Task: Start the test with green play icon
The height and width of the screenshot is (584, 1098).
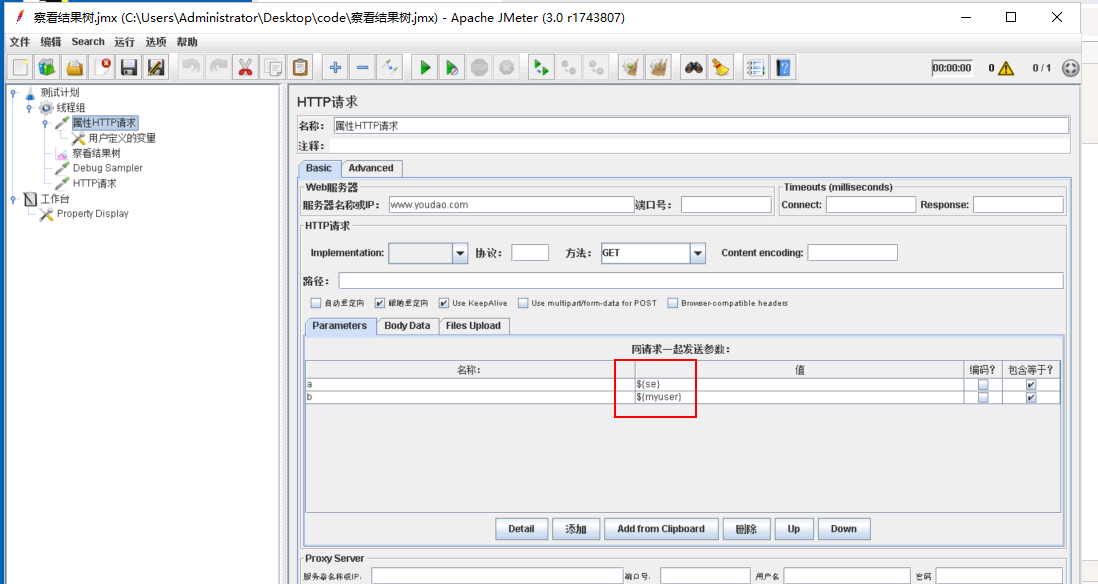Action: click(x=425, y=67)
